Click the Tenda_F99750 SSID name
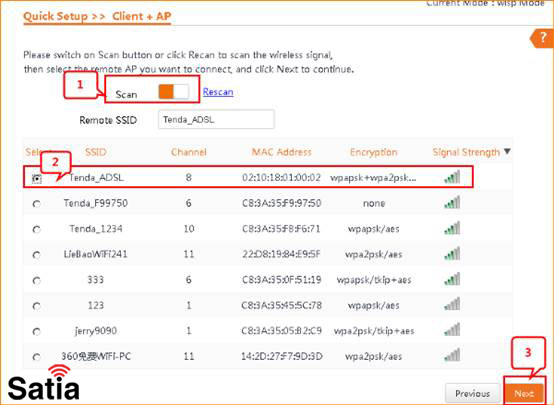The width and height of the screenshot is (554, 405). pos(96,203)
